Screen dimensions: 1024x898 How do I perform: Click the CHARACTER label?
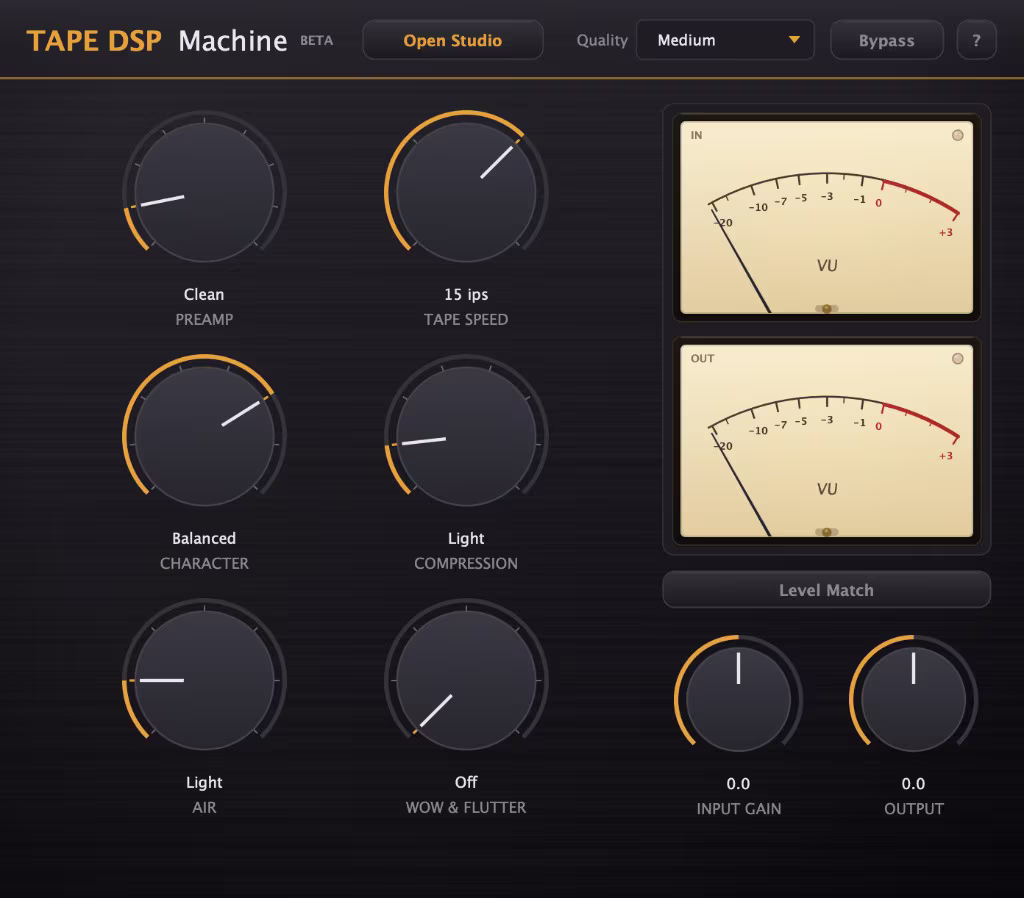(x=204, y=563)
